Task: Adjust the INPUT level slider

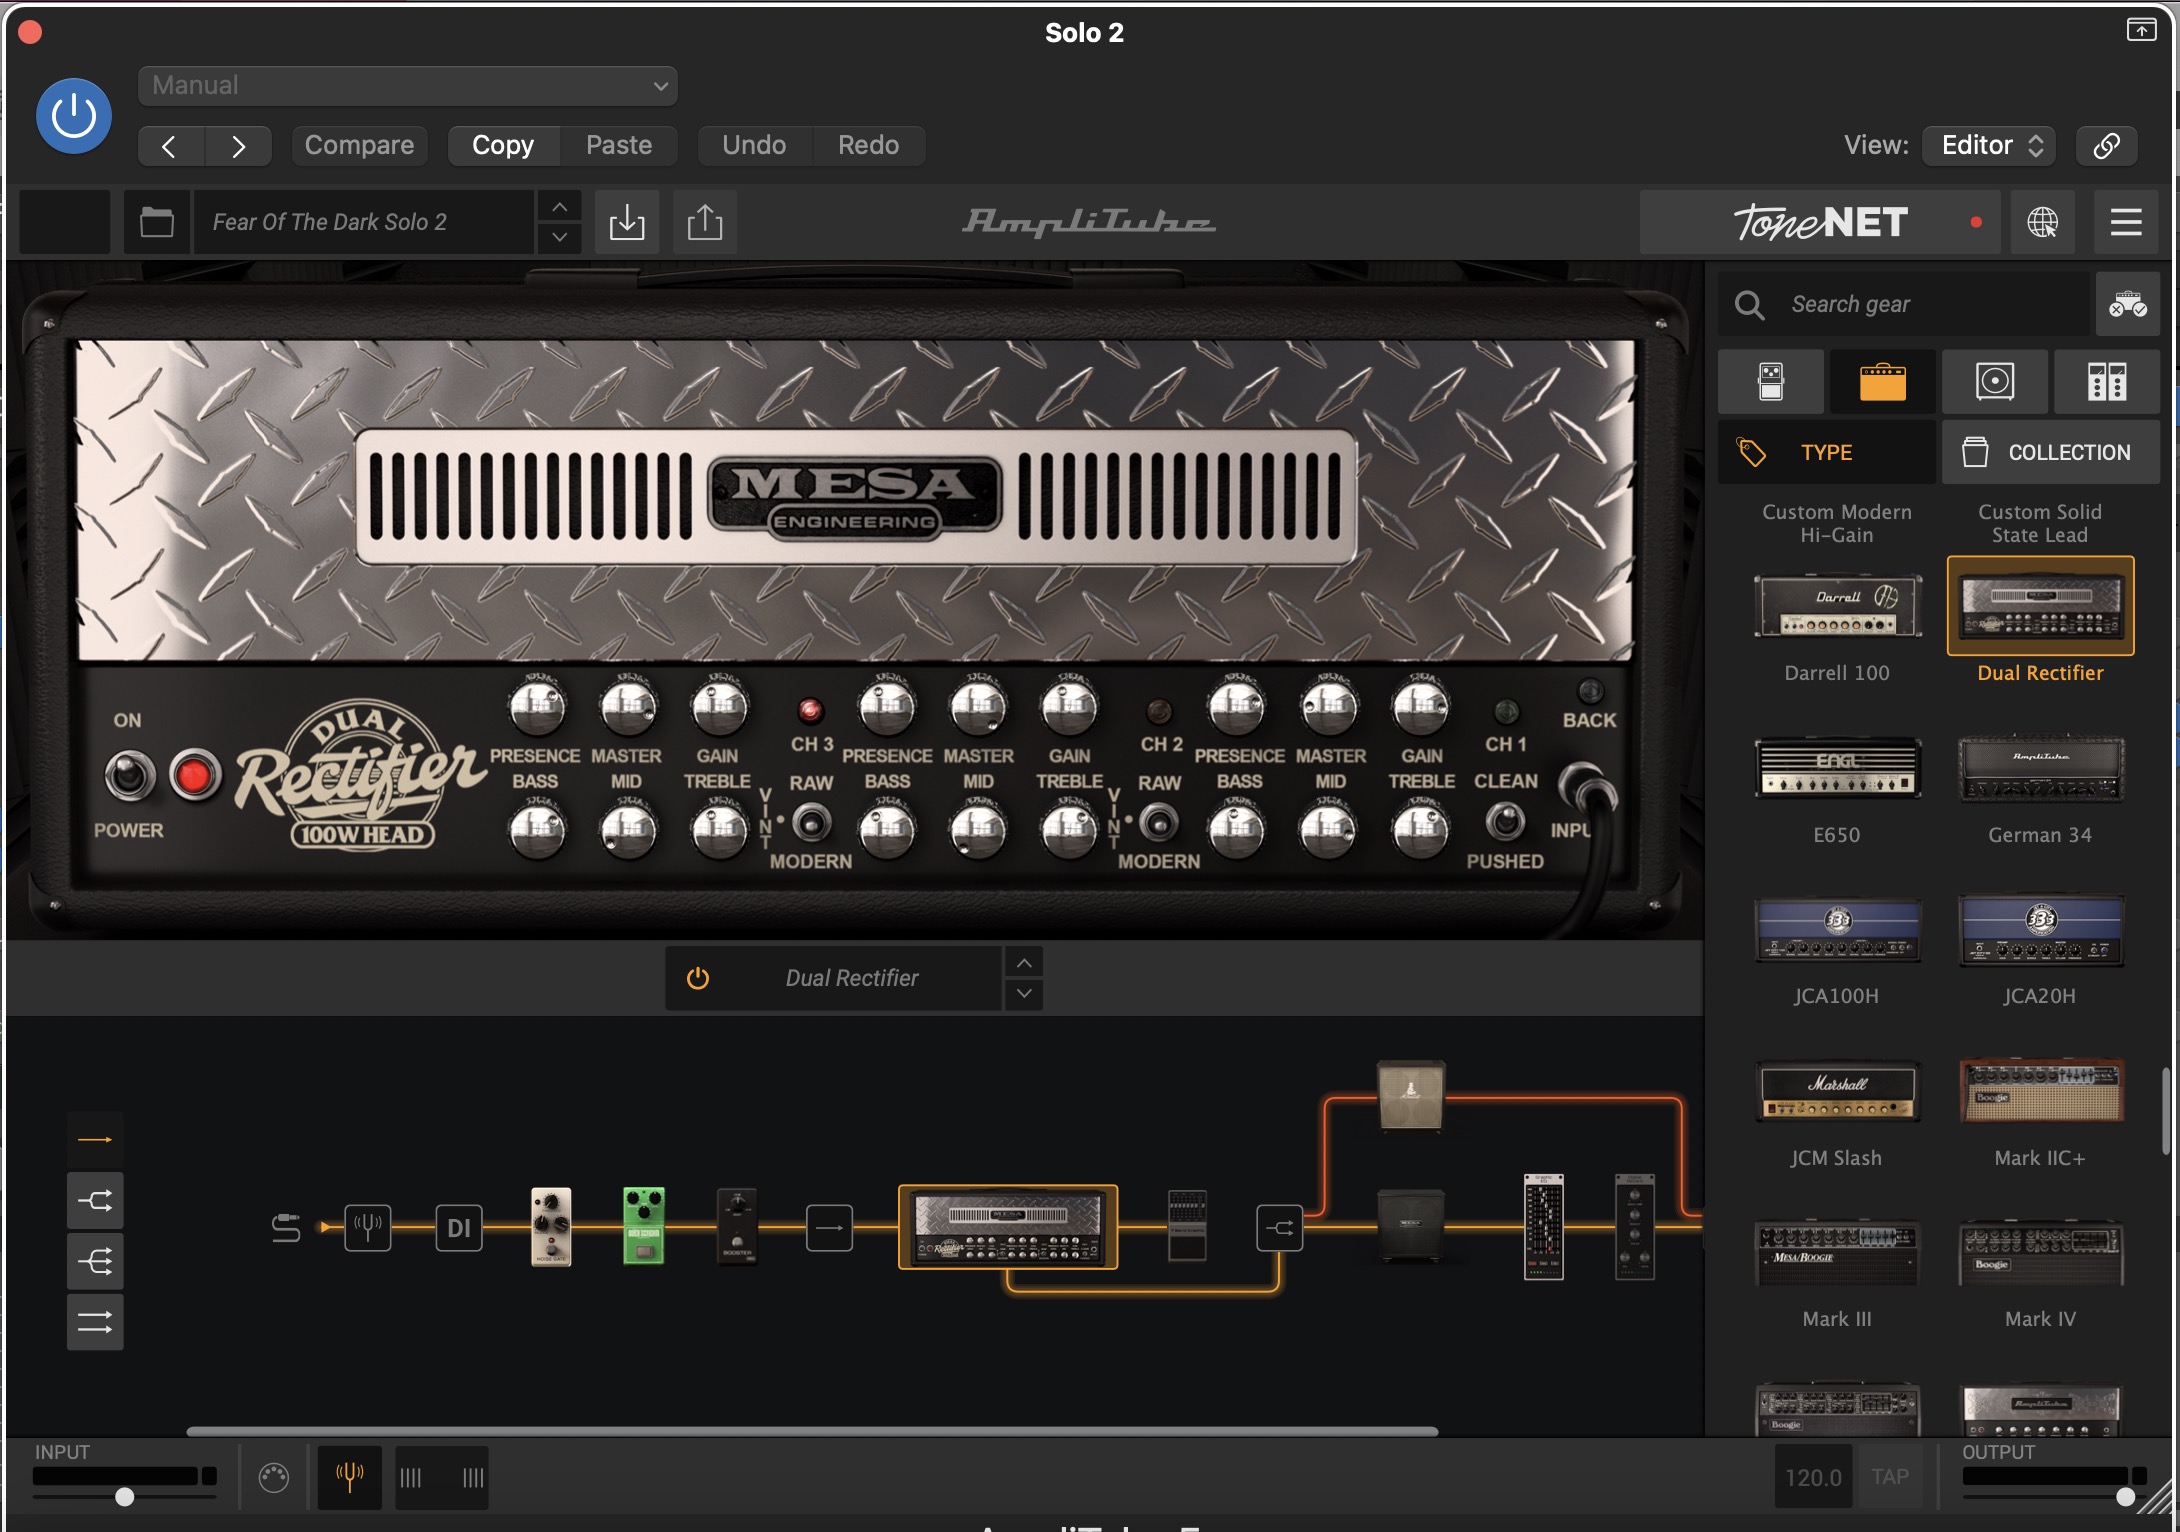Action: pyautogui.click(x=124, y=1497)
